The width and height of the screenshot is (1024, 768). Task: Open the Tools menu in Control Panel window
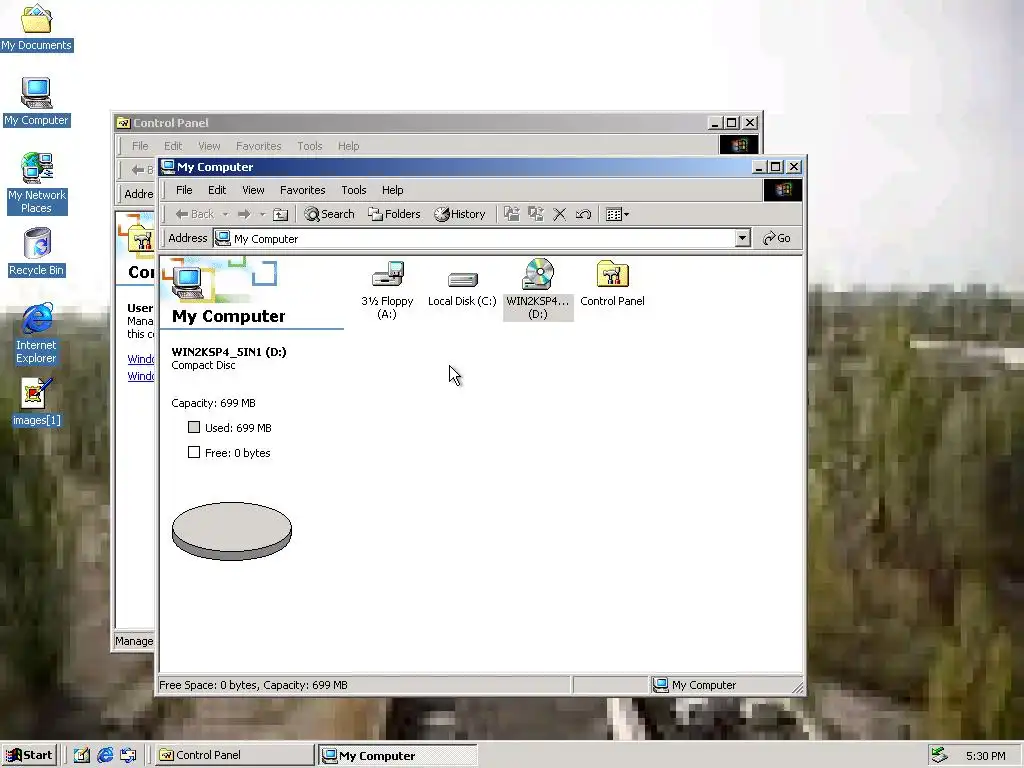310,146
